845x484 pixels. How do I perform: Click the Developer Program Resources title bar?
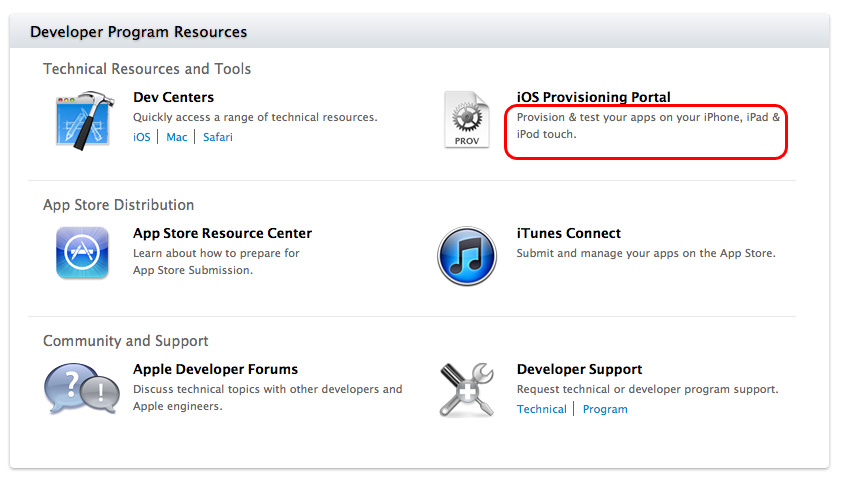click(x=138, y=32)
